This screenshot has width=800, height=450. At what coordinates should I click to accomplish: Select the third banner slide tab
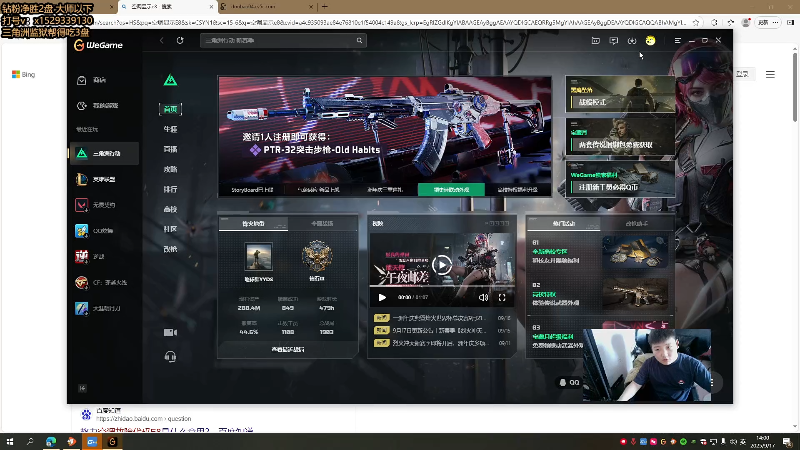pos(385,189)
